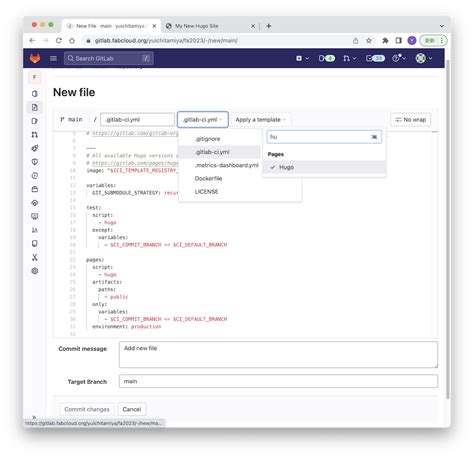
Task: Click the No wrap button
Action: tap(411, 120)
